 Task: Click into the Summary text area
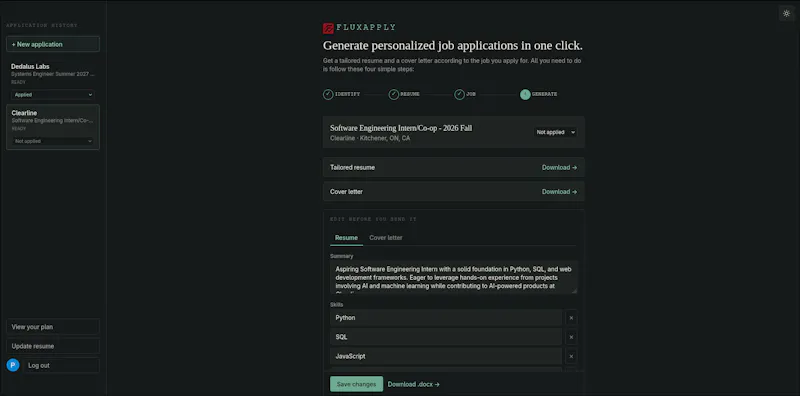(x=454, y=277)
